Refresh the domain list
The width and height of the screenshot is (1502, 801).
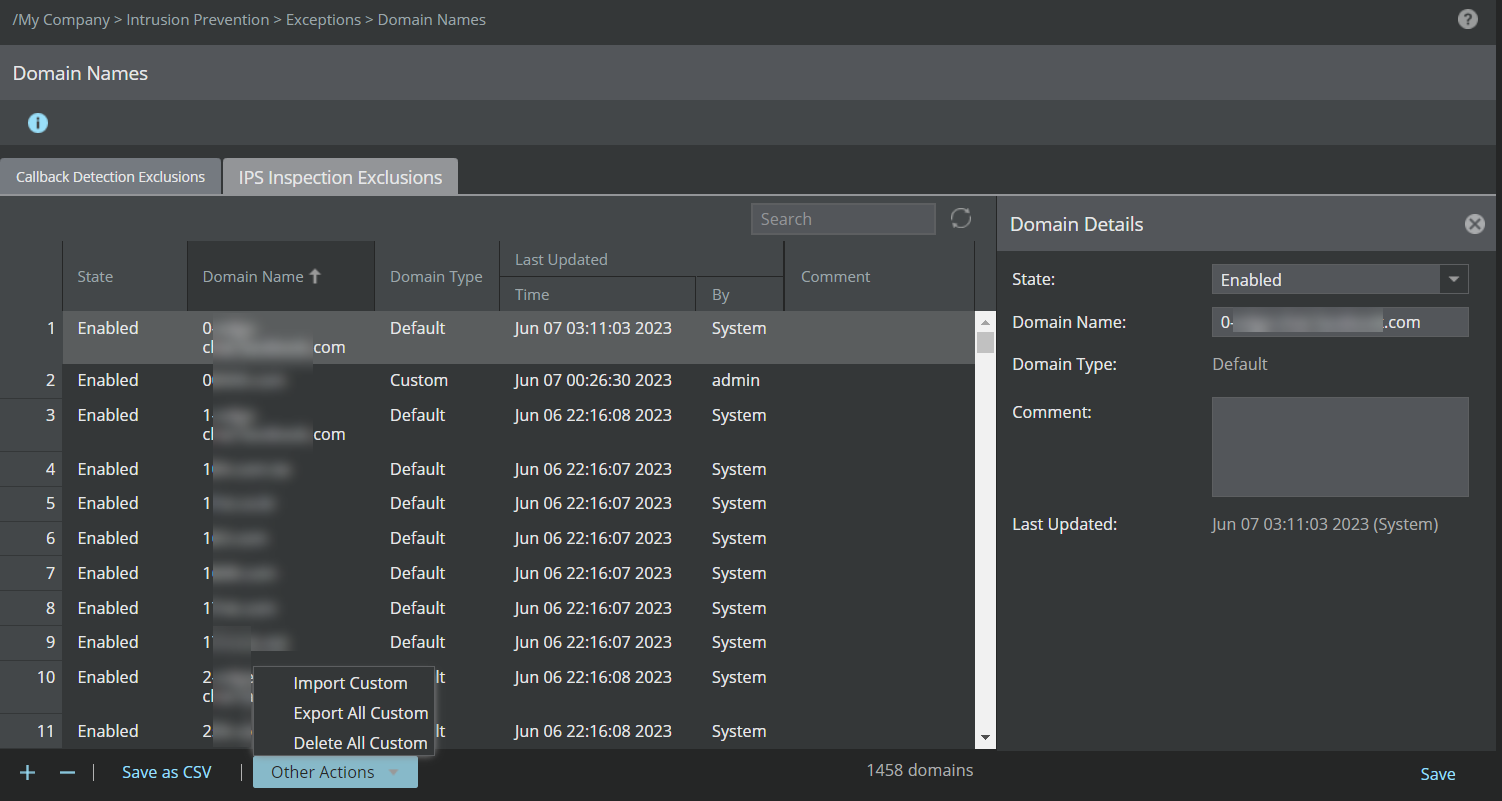961,218
